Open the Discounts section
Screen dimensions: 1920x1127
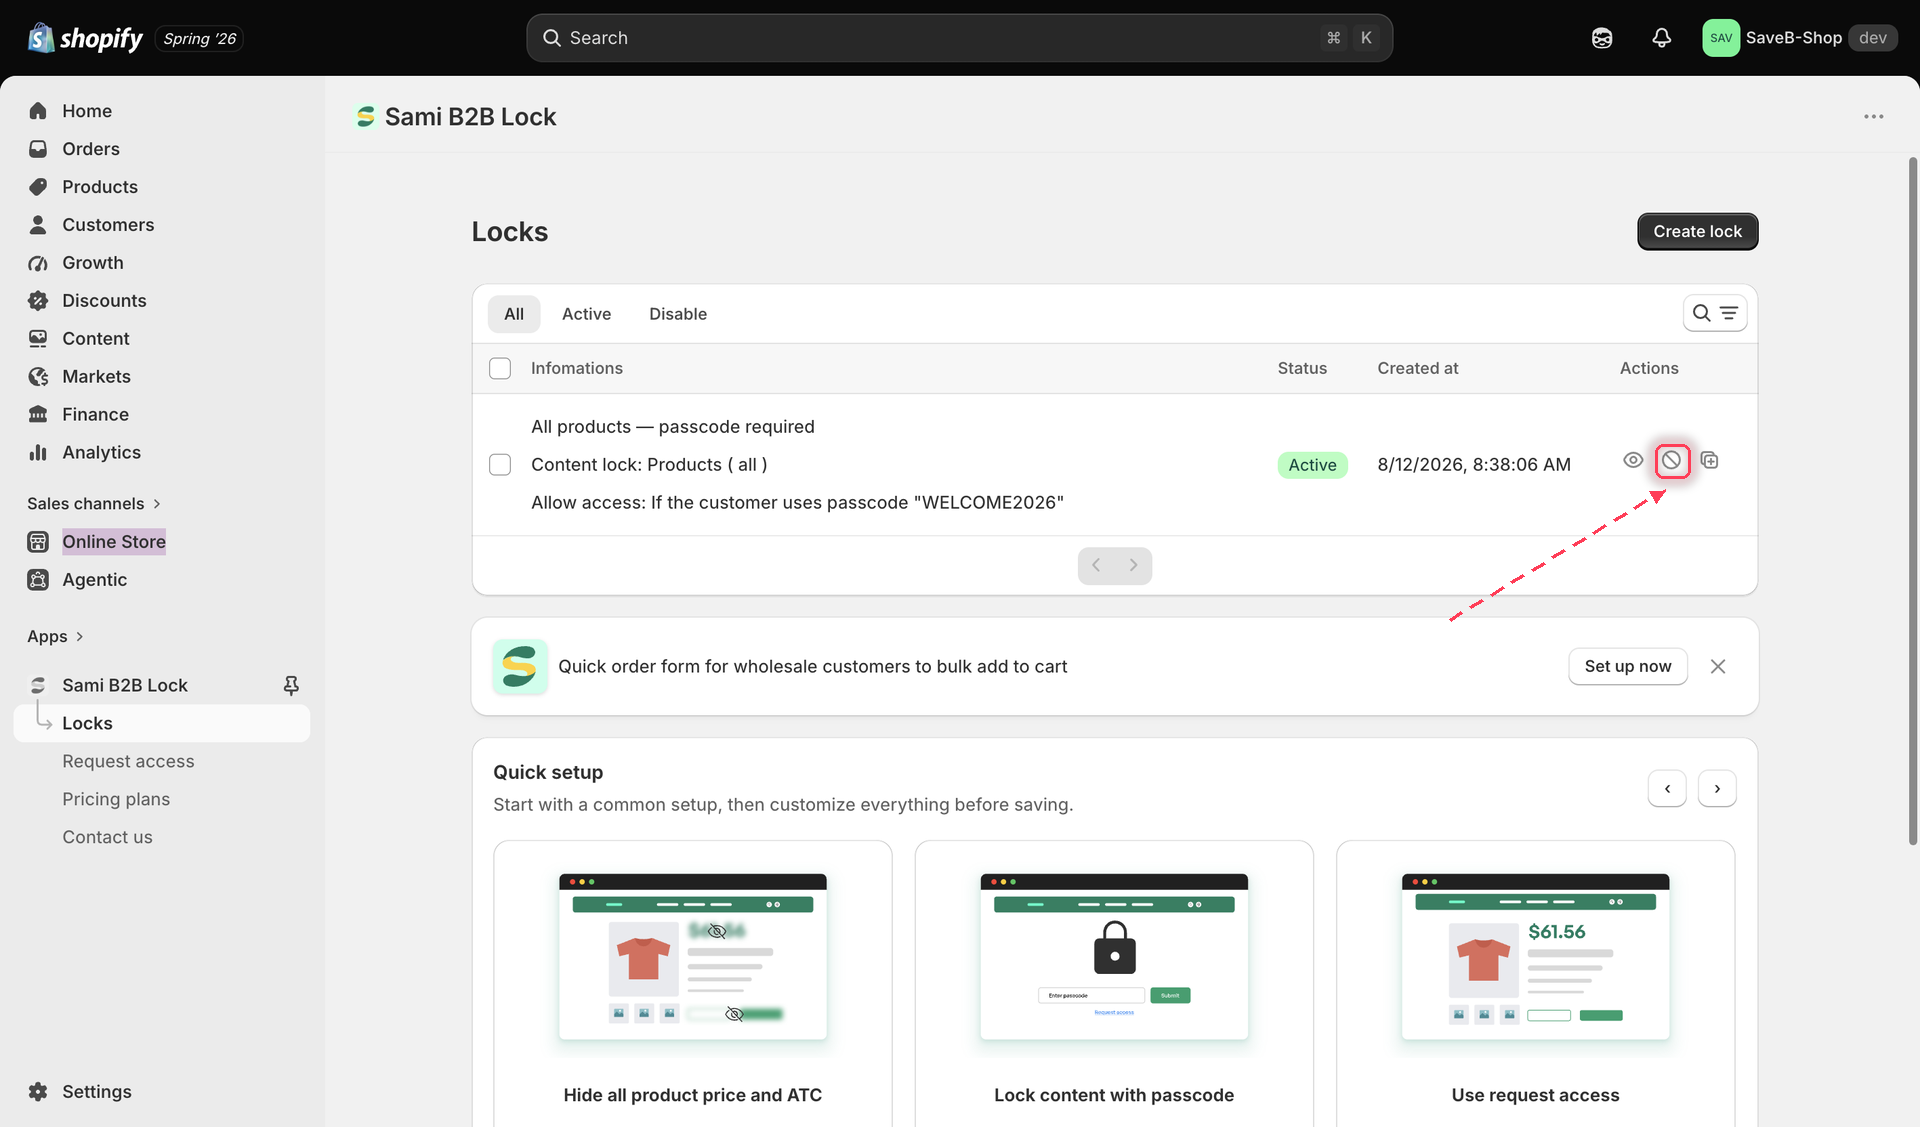coord(103,301)
